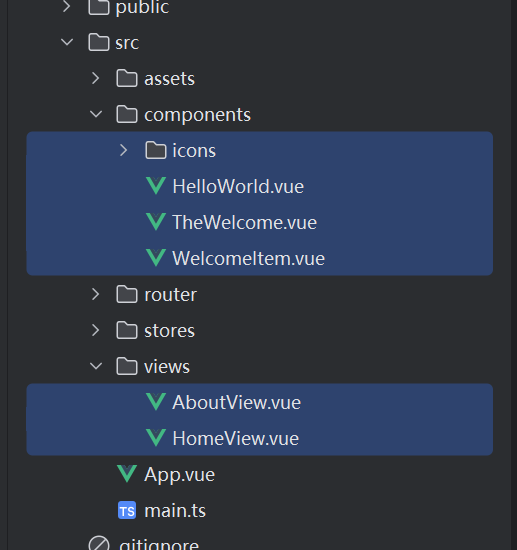Select the HomeView.vue file name
The width and height of the screenshot is (517, 550).
(236, 438)
